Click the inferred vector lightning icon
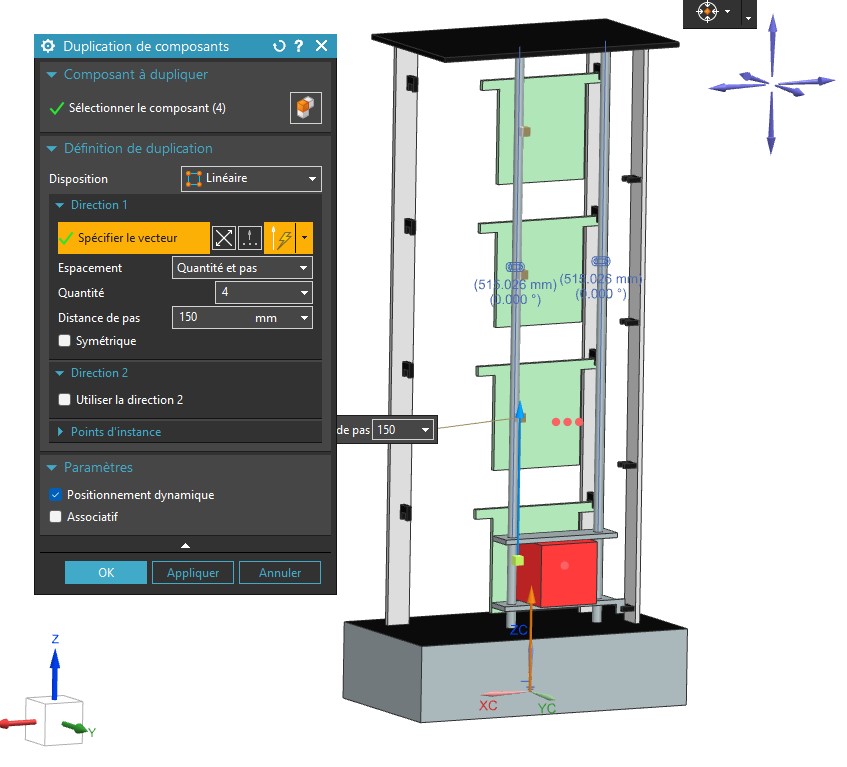The image size is (847, 767). (x=280, y=238)
